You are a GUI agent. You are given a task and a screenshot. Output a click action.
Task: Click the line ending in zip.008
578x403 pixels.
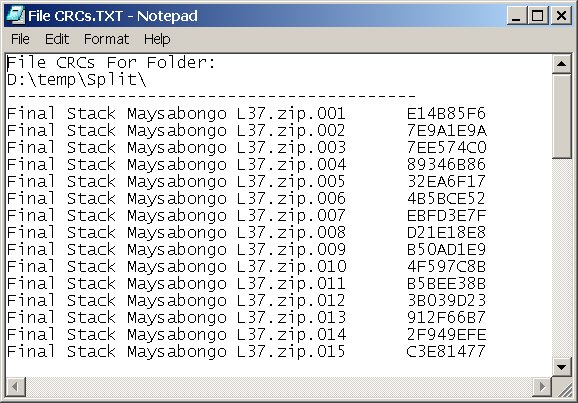click(176, 233)
